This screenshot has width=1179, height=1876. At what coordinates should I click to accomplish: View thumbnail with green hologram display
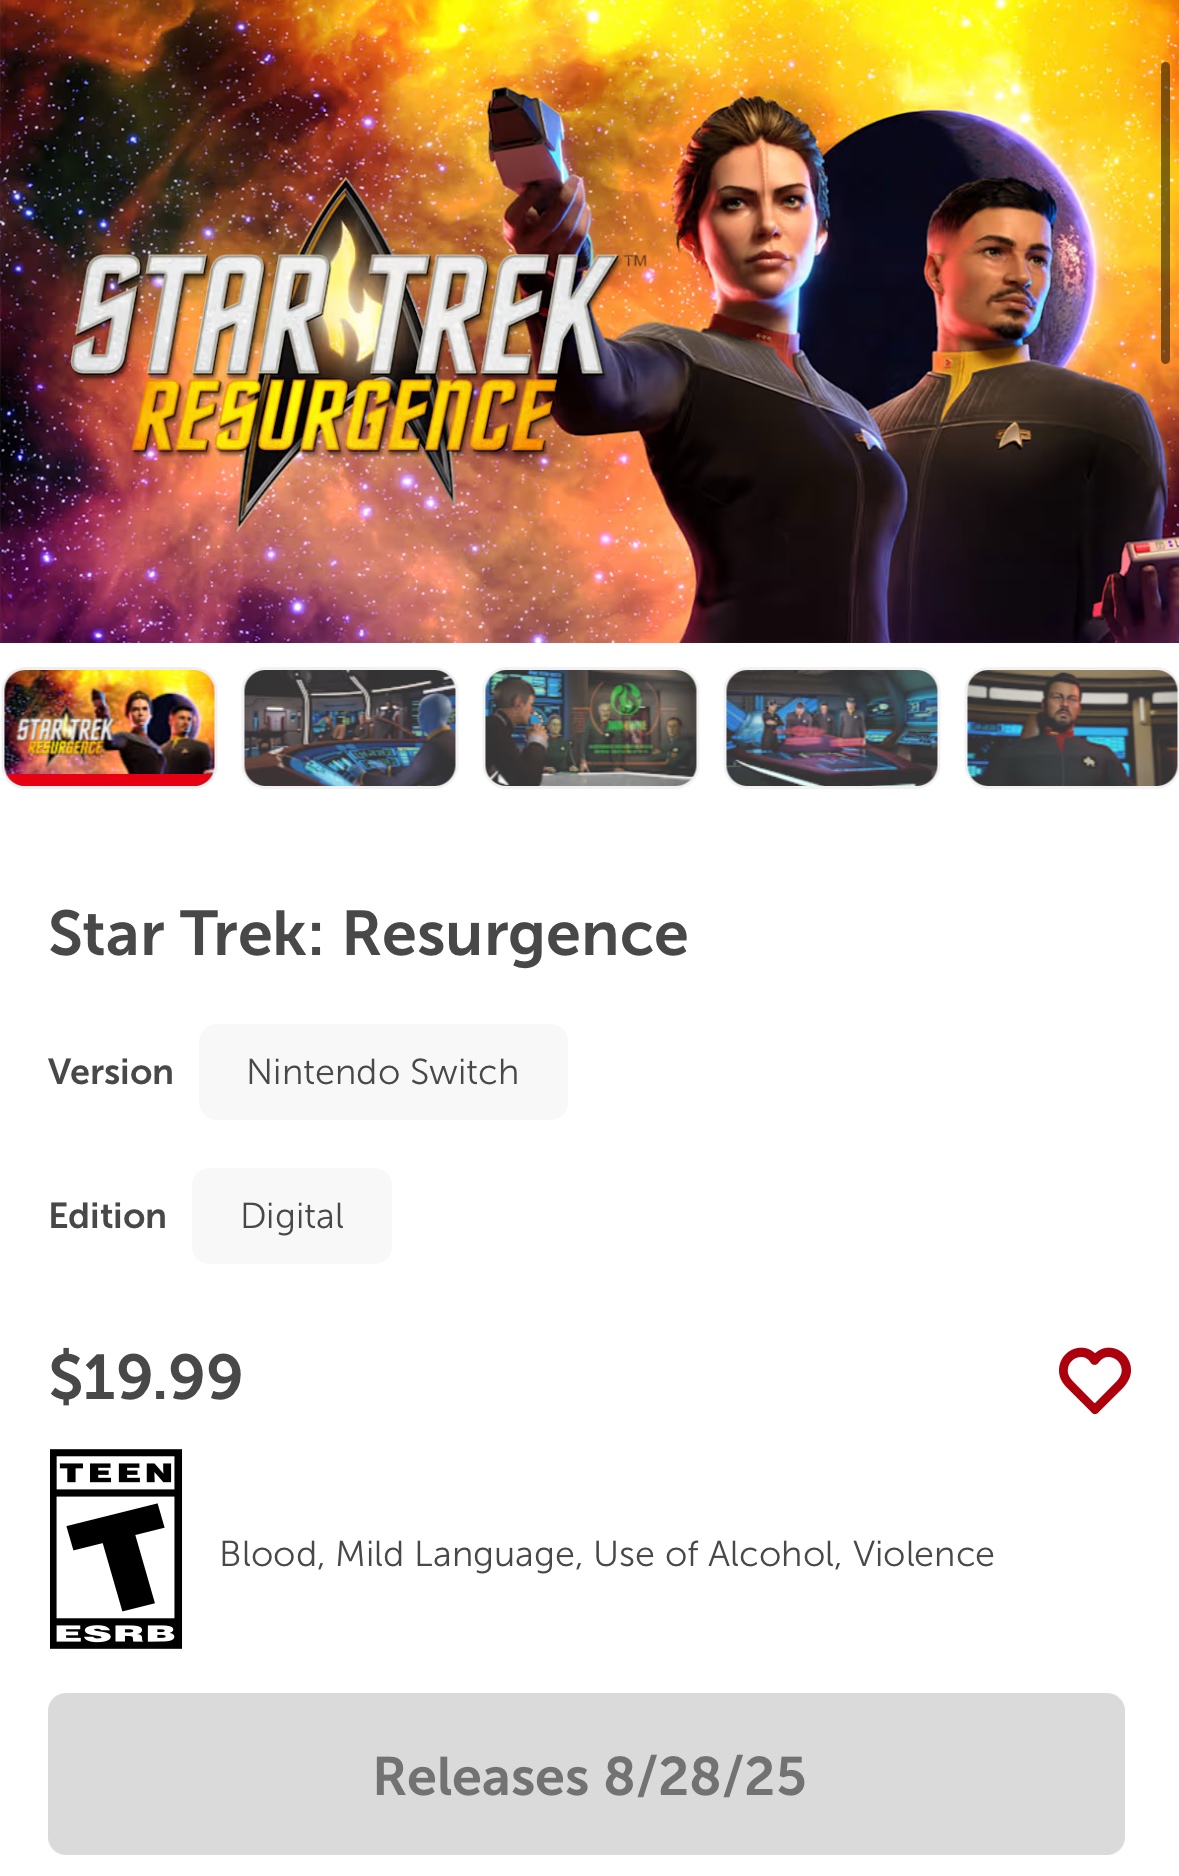pos(591,728)
